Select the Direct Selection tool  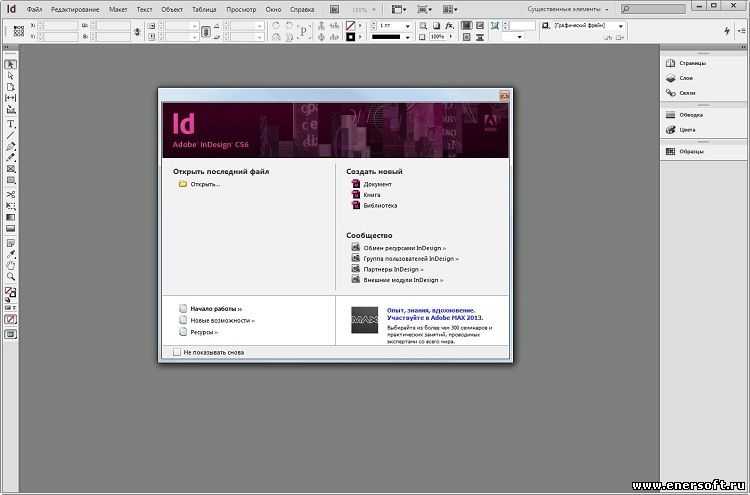10,76
